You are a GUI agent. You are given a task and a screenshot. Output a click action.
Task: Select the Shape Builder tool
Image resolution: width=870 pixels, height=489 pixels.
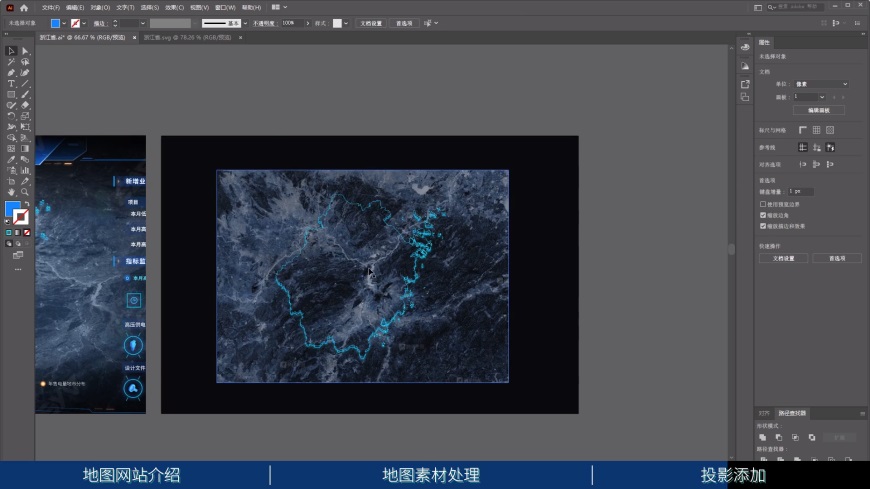(11, 138)
